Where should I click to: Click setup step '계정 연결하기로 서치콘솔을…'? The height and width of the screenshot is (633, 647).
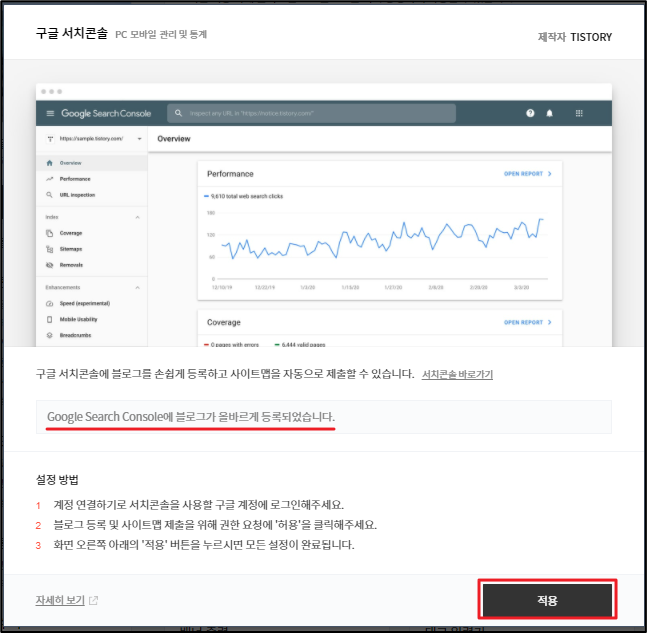[x=198, y=505]
